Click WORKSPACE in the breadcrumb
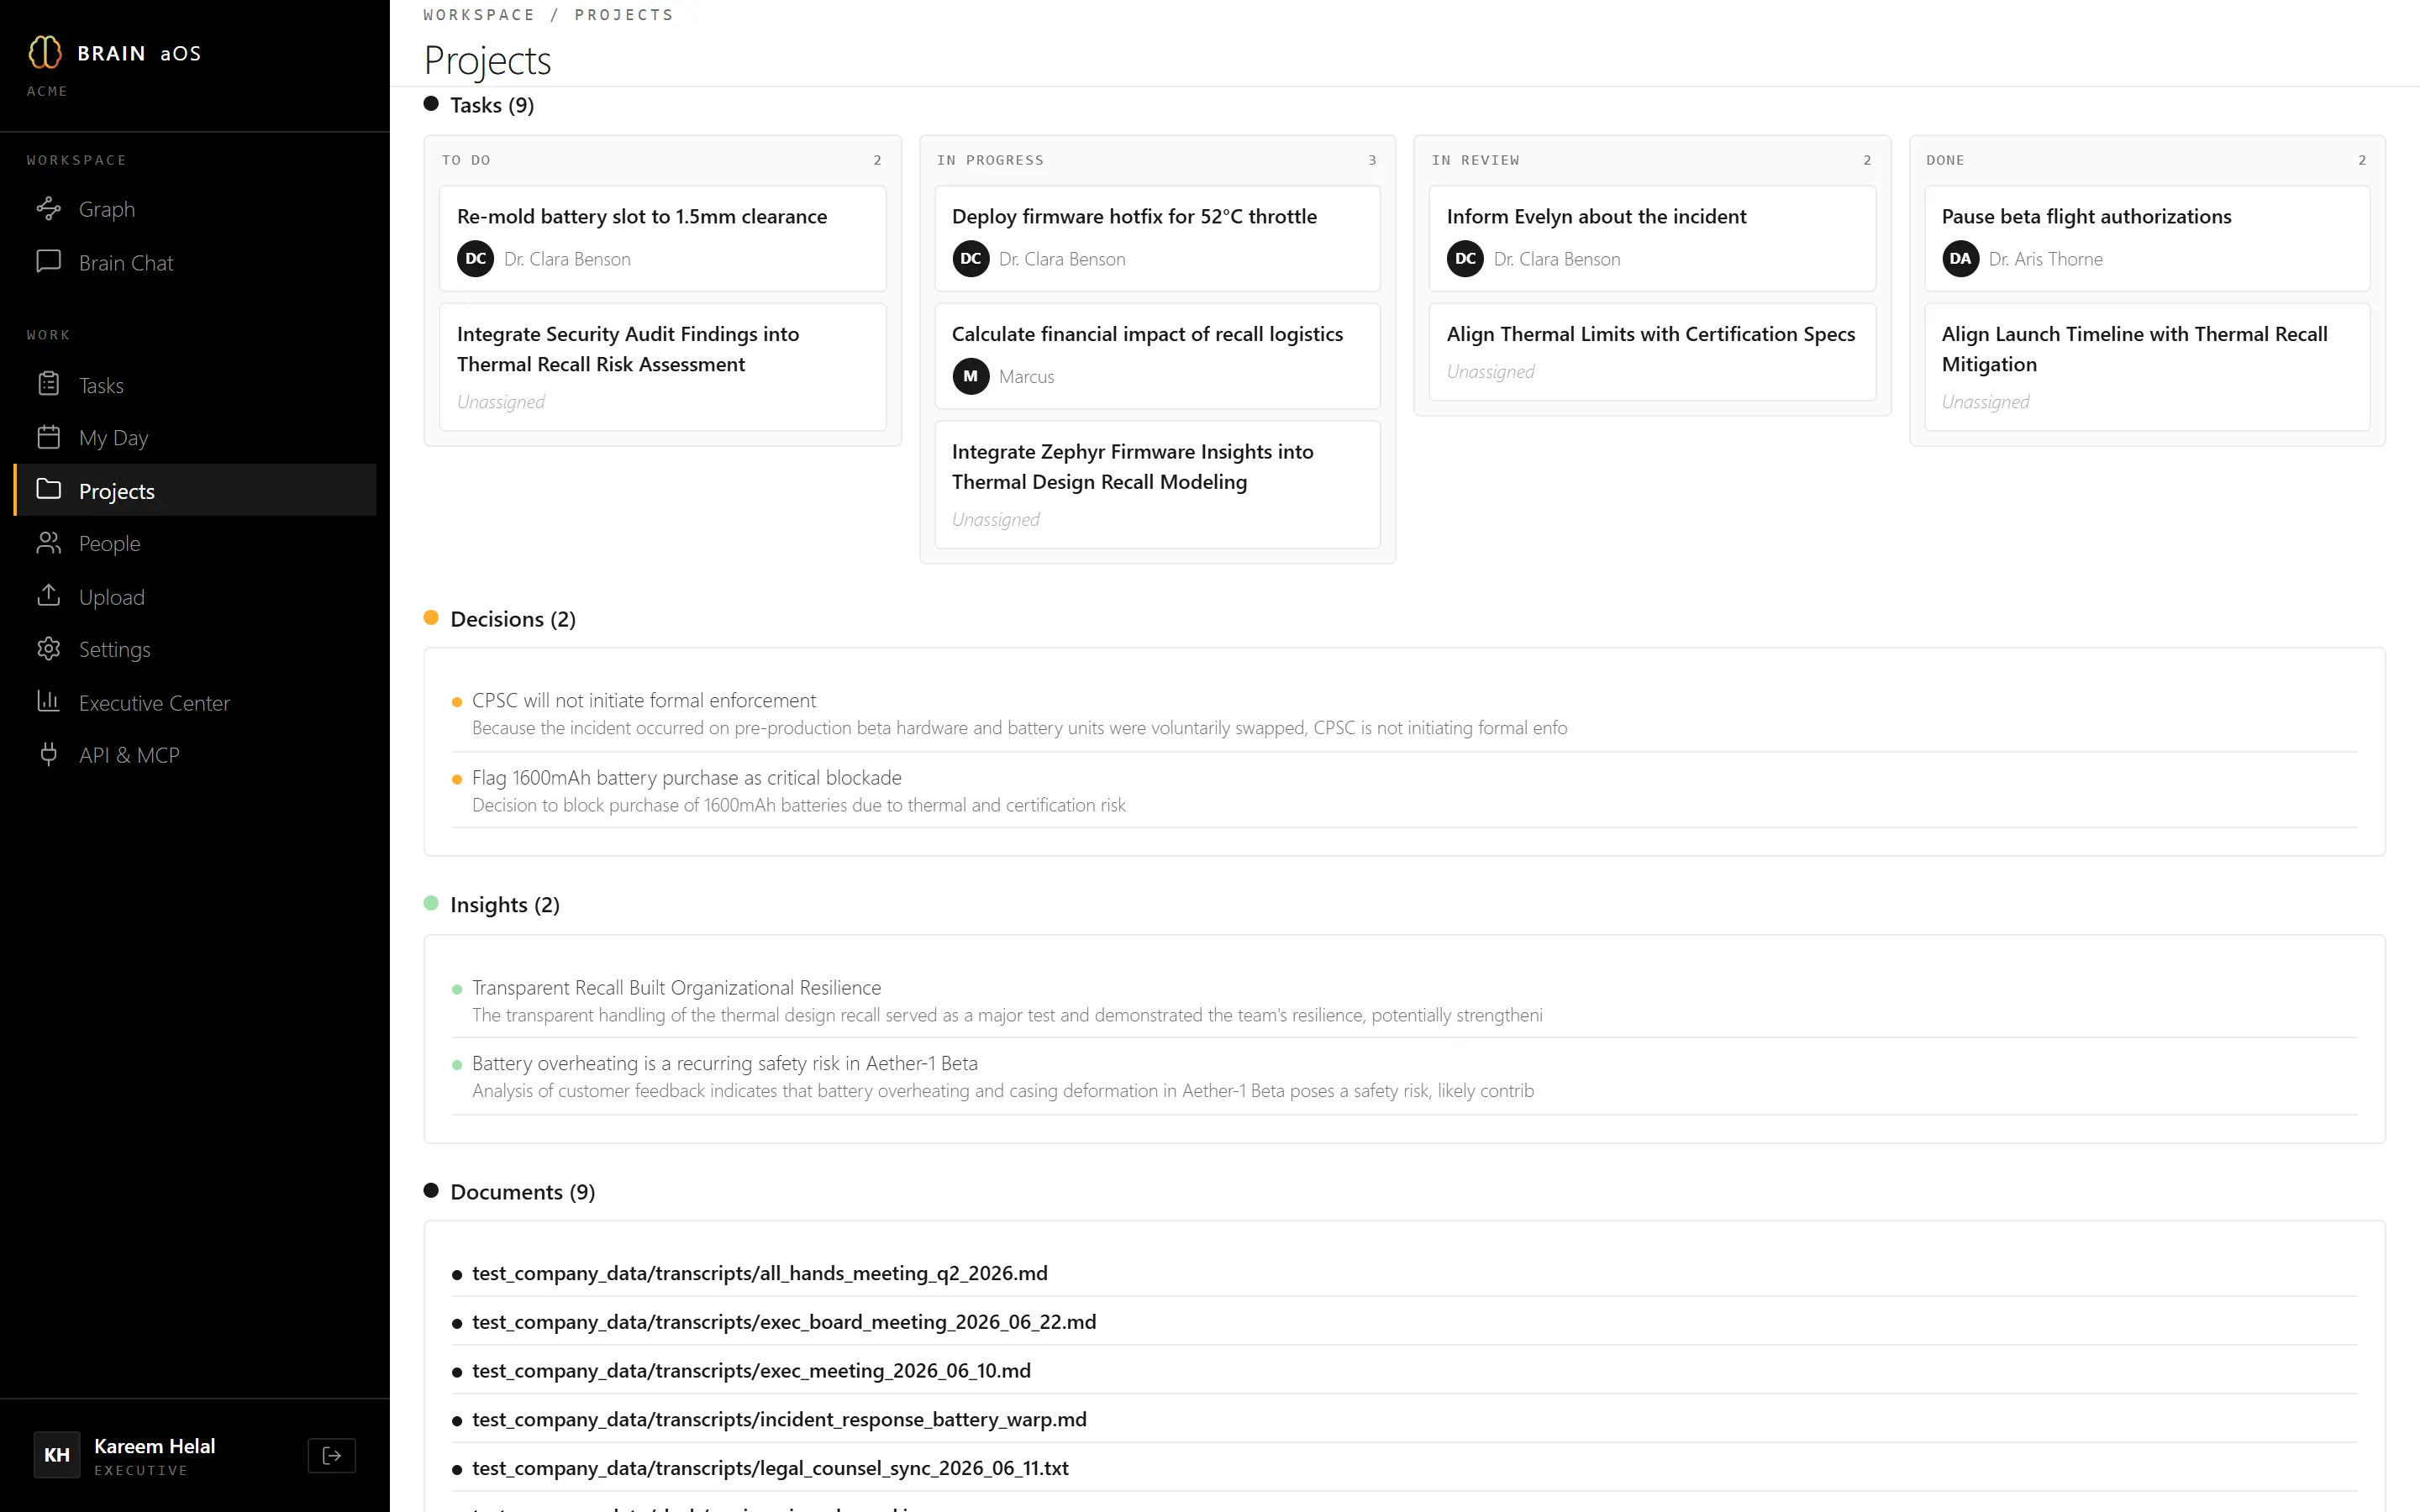This screenshot has height=1512, width=2420. click(x=479, y=15)
